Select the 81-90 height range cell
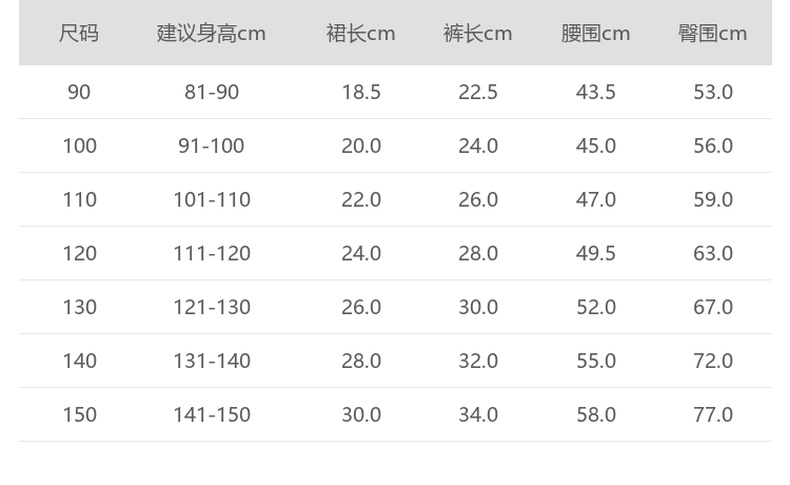This screenshot has height=485, width=790. point(211,92)
